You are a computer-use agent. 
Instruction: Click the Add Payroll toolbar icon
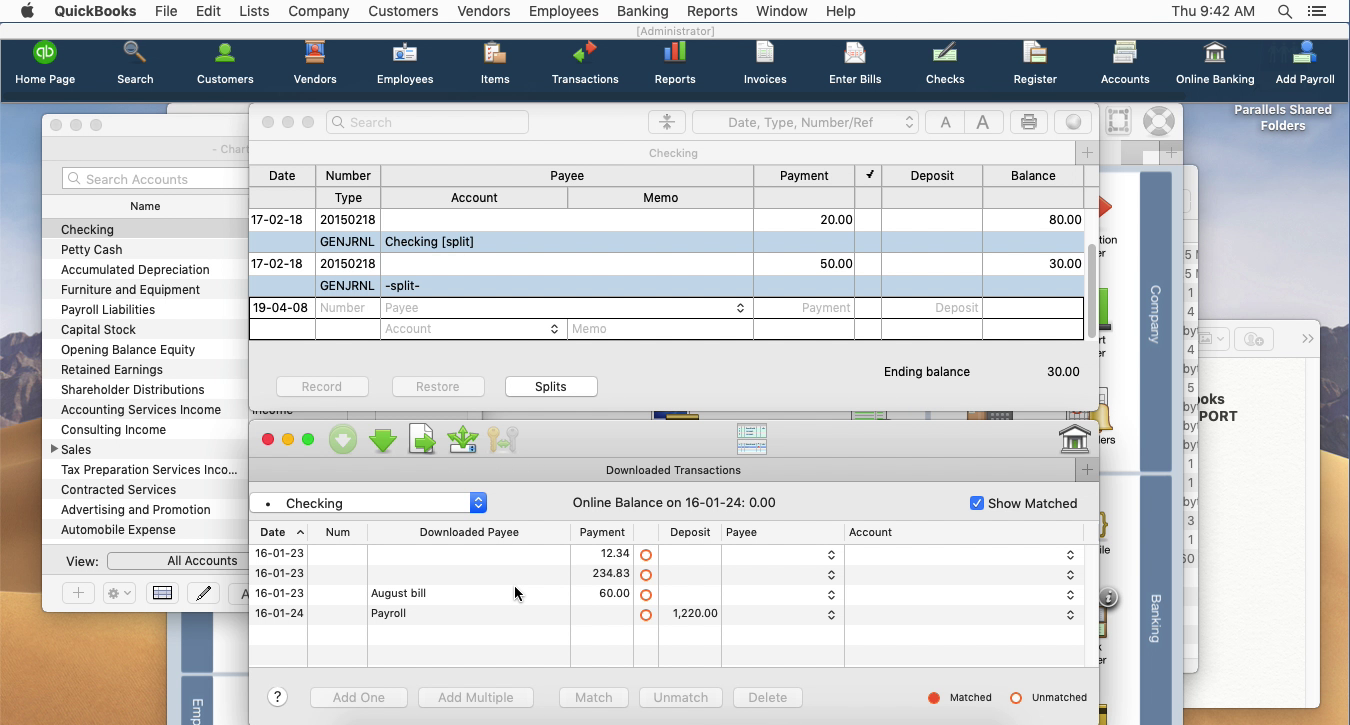1305,63
